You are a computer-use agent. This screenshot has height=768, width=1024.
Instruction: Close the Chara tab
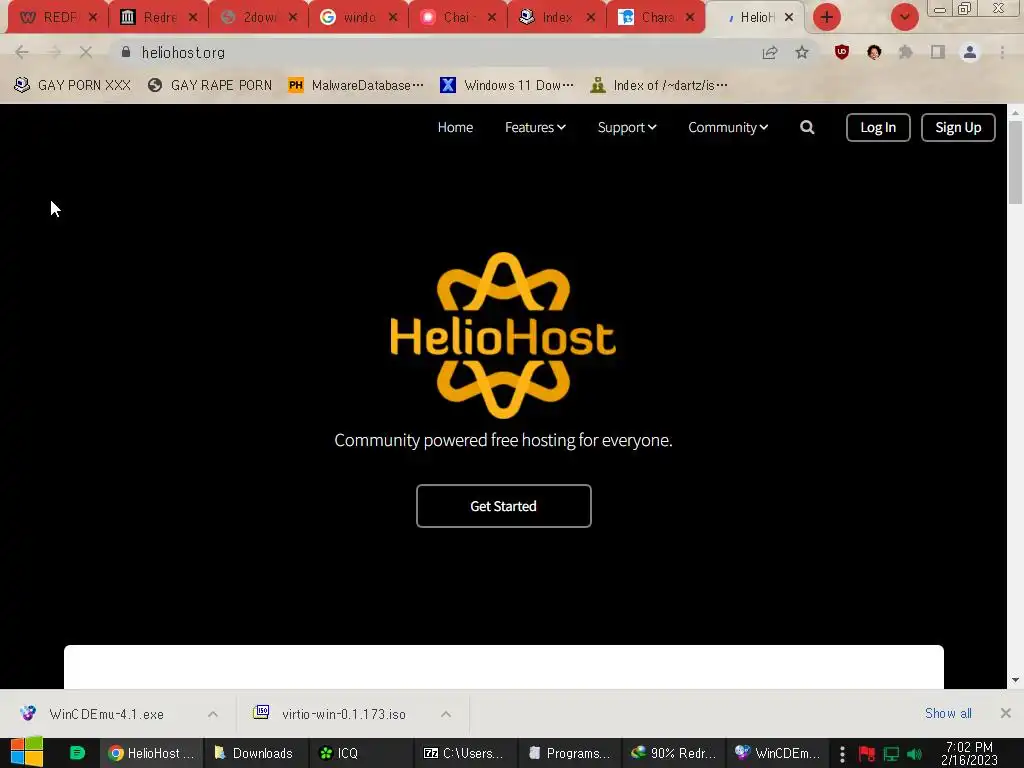click(690, 17)
